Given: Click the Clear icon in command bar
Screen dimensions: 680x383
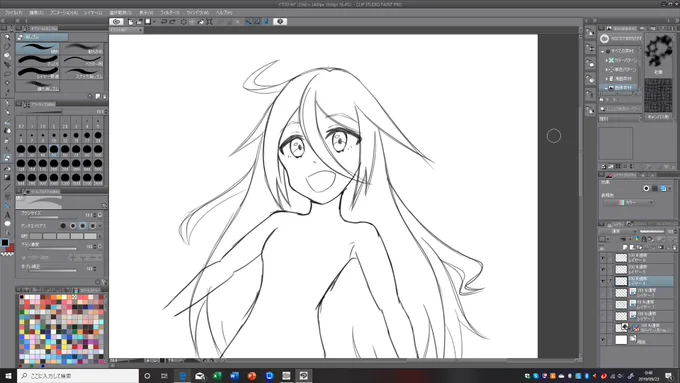Looking at the screenshot, I should pos(184,22).
